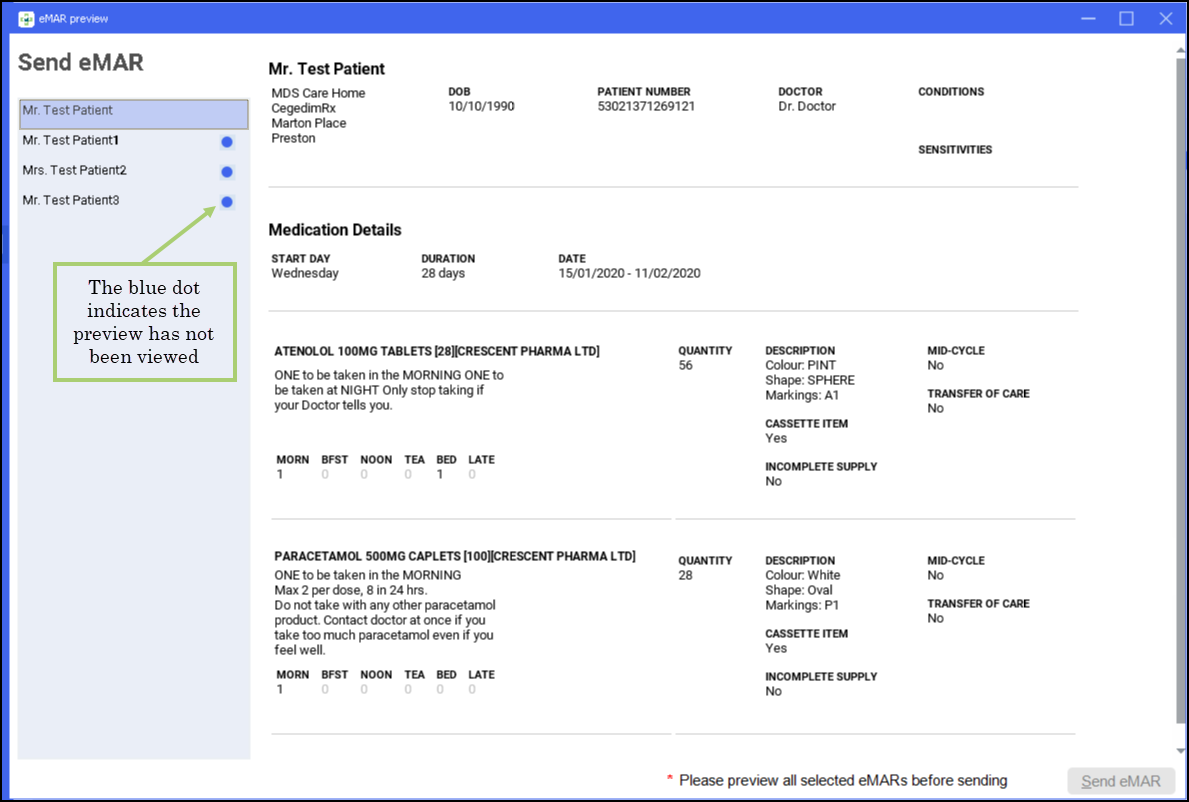View Mr. Test Patient3 eMAR preview
This screenshot has height=802, width=1189.
coord(70,201)
